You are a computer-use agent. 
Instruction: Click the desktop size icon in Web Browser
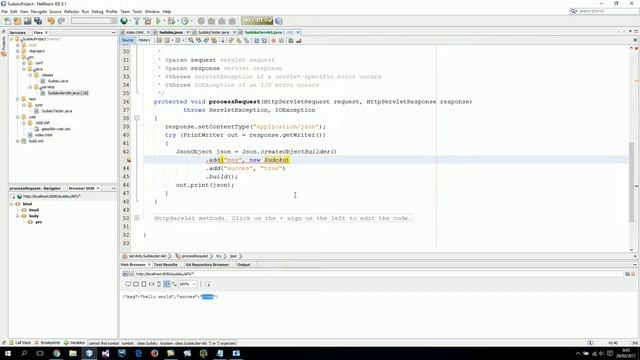128,284
